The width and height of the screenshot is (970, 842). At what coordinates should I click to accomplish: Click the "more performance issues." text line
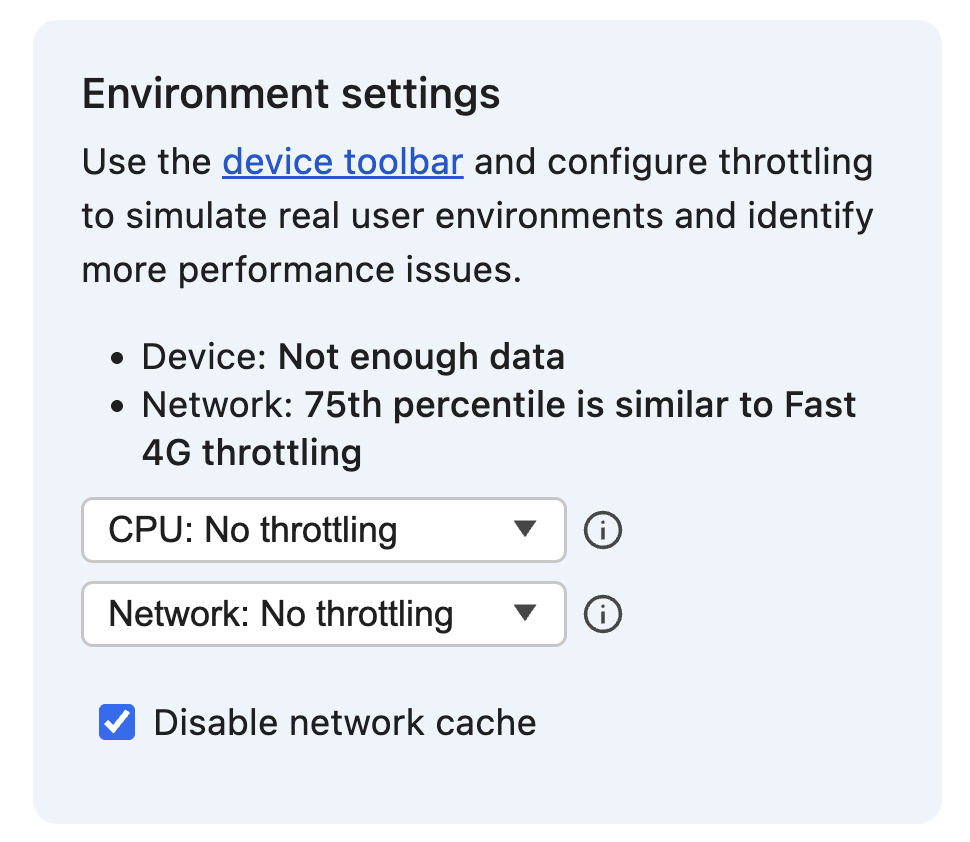pyautogui.click(x=301, y=270)
